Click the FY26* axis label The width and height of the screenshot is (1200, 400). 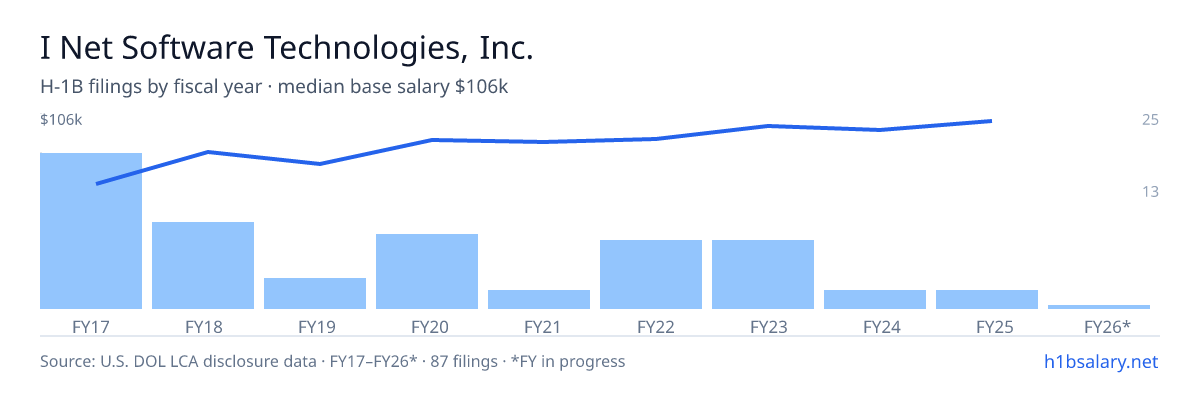pos(1107,326)
